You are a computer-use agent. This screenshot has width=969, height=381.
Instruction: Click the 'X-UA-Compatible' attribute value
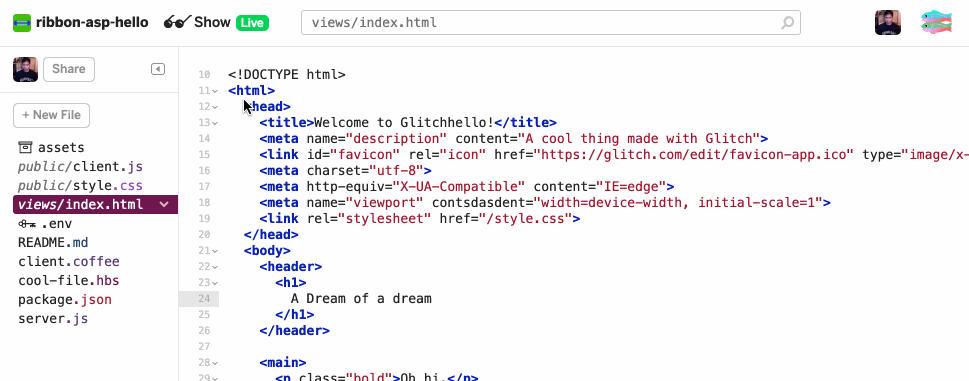[459, 186]
